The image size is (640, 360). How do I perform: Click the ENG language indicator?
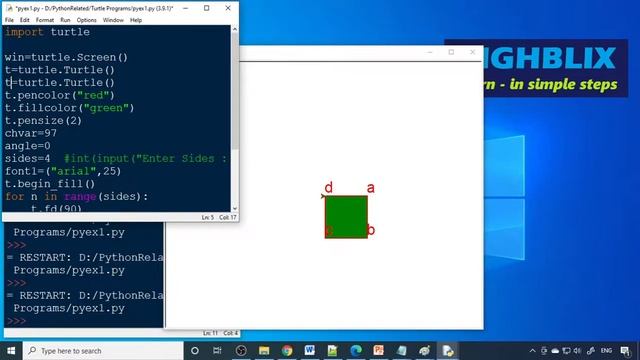pos(606,351)
